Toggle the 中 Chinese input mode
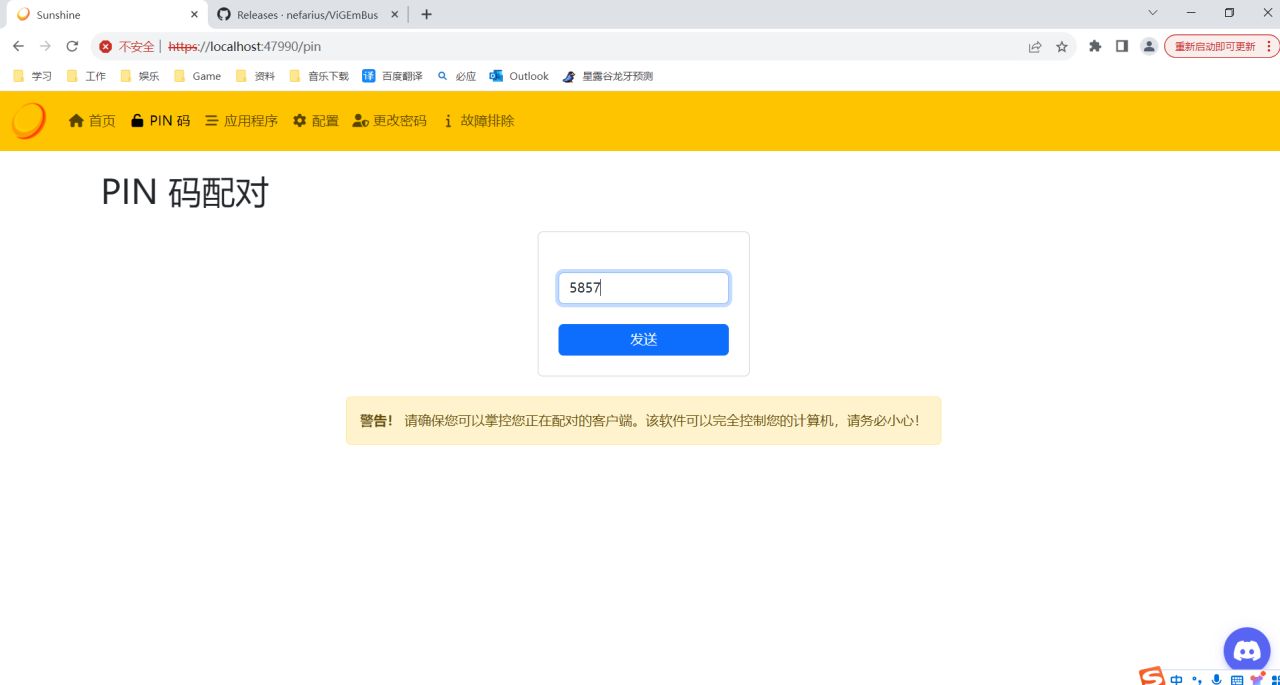Screen dimensions: 1280x685 (x=1177, y=679)
